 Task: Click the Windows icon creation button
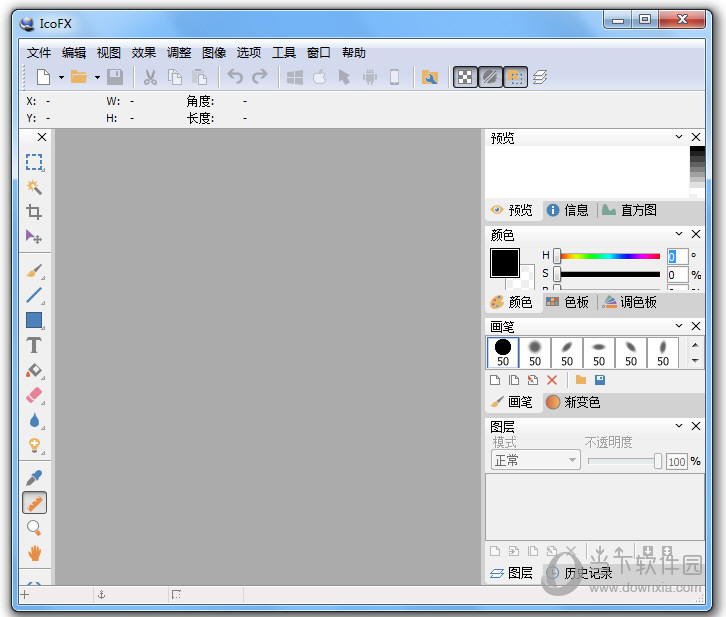pos(295,77)
